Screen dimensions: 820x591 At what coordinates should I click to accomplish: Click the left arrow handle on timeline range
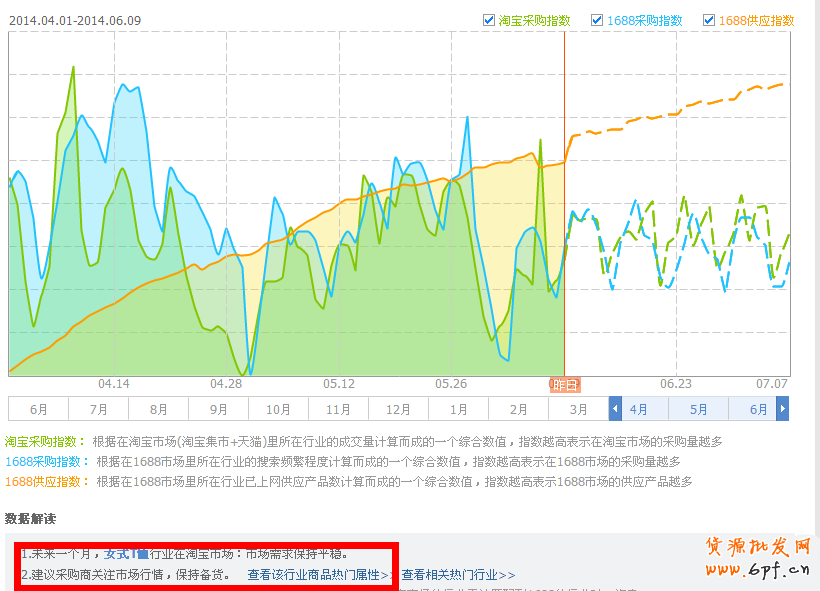pos(615,409)
